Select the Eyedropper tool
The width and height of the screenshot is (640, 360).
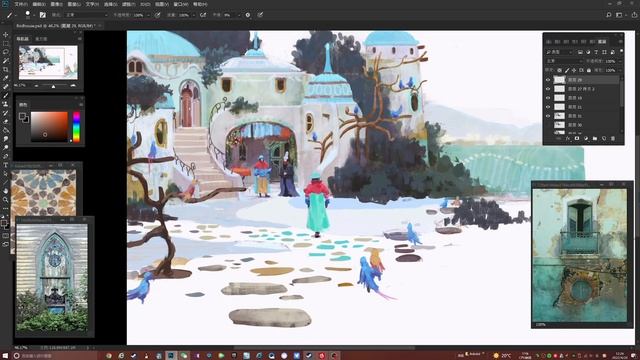tap(6, 78)
